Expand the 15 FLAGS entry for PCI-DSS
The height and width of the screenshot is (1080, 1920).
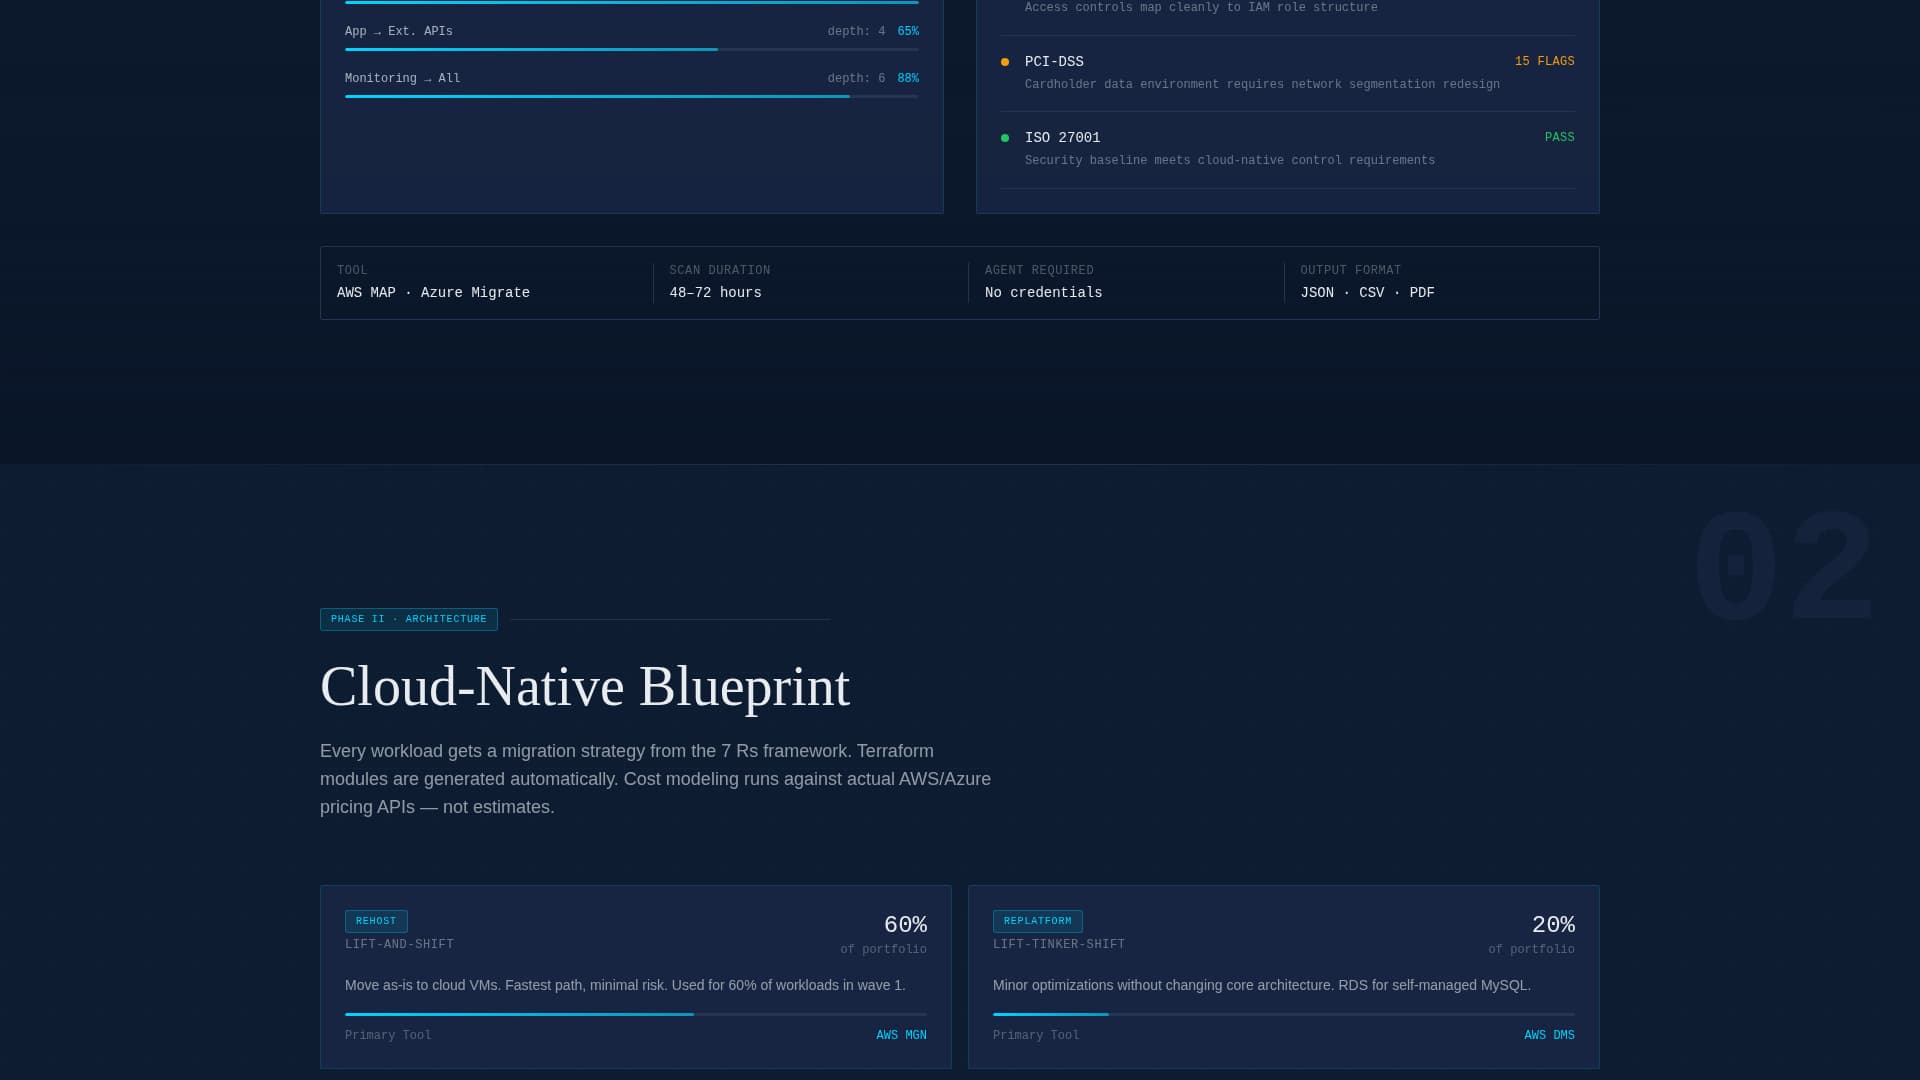tap(1543, 61)
